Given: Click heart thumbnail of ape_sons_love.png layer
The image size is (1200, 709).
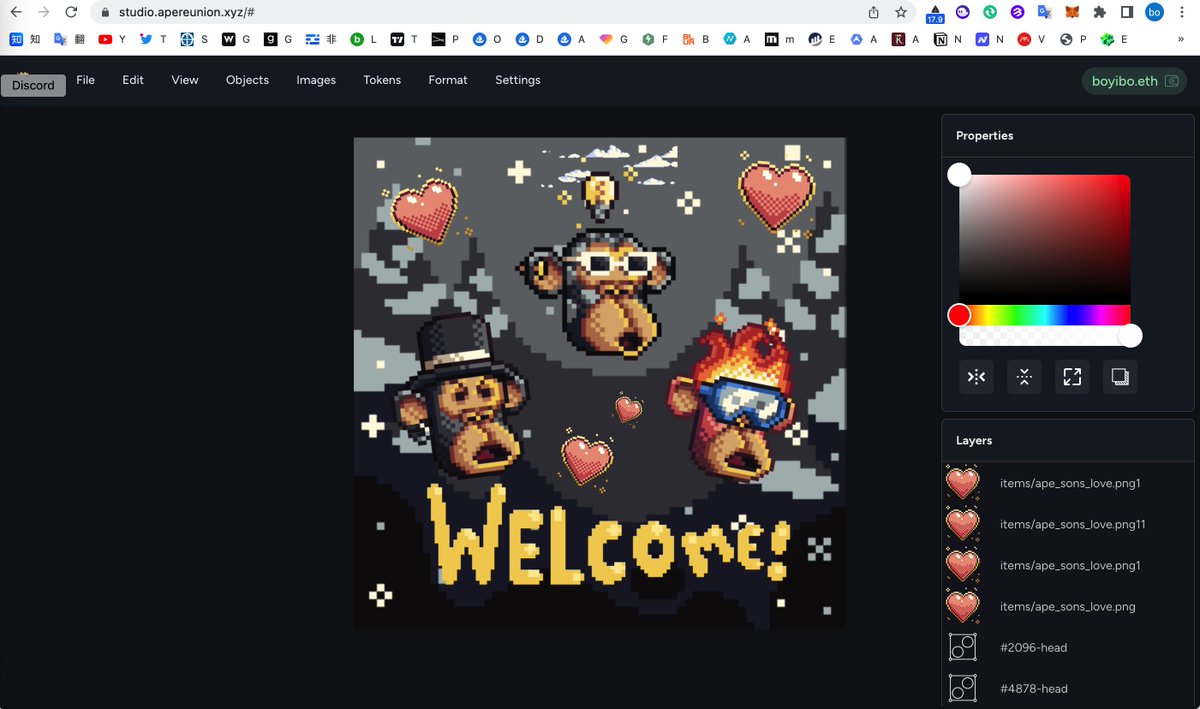Looking at the screenshot, I should tap(962, 606).
